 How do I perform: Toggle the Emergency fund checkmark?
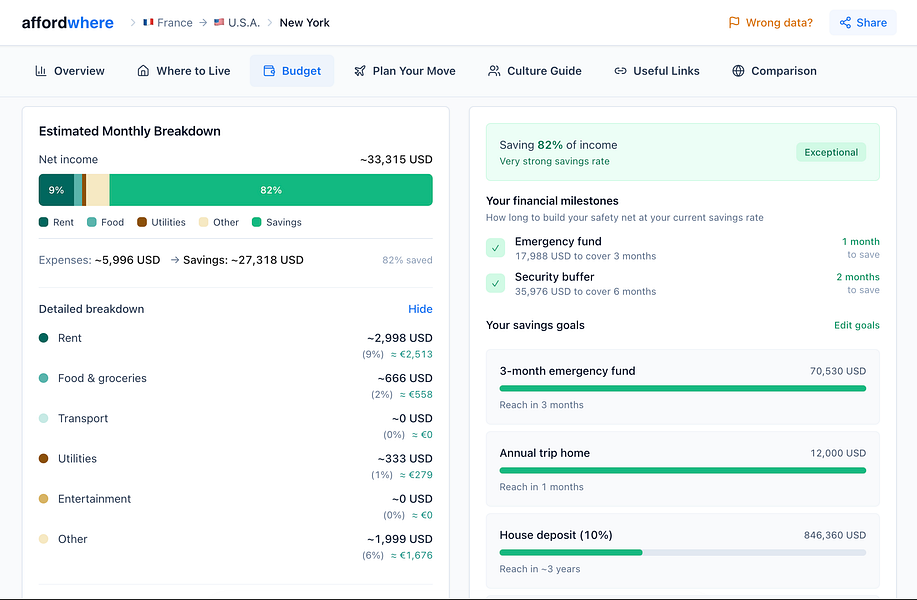click(x=495, y=248)
